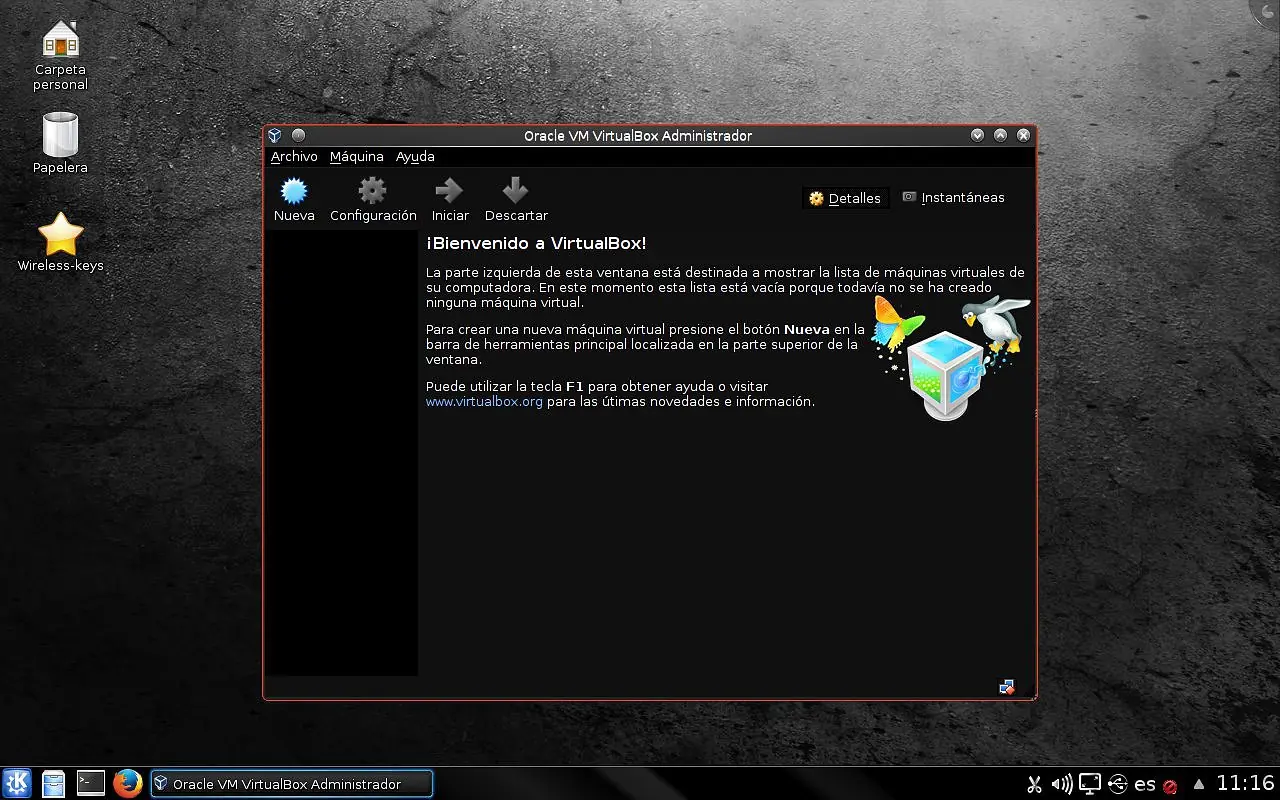The image size is (1280, 800).
Task: Select Oracle VM VirtualBox taskbar entry
Action: [292, 784]
